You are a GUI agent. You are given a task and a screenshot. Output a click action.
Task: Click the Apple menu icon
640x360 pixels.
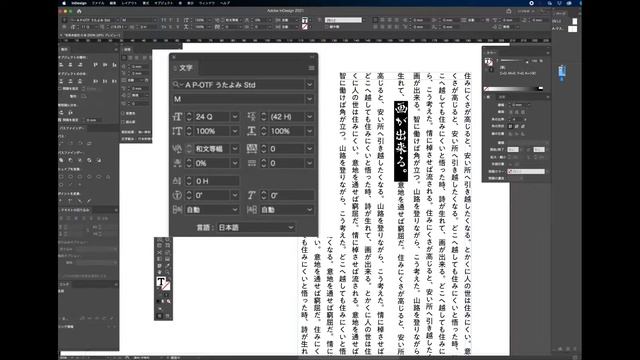pyautogui.click(x=64, y=3)
